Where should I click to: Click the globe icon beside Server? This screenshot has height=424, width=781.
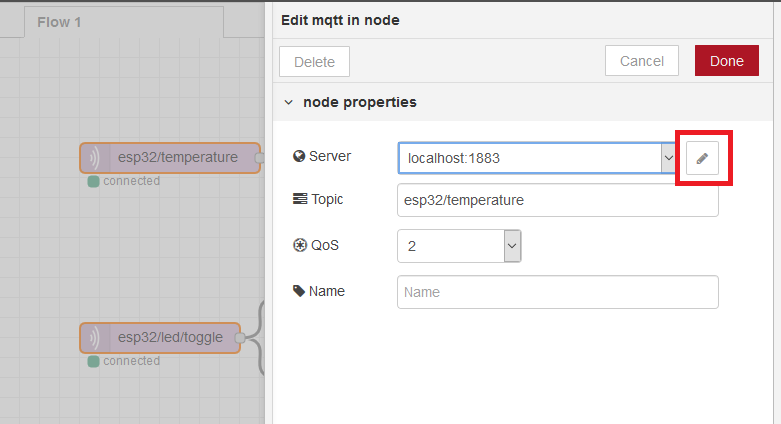(299, 156)
